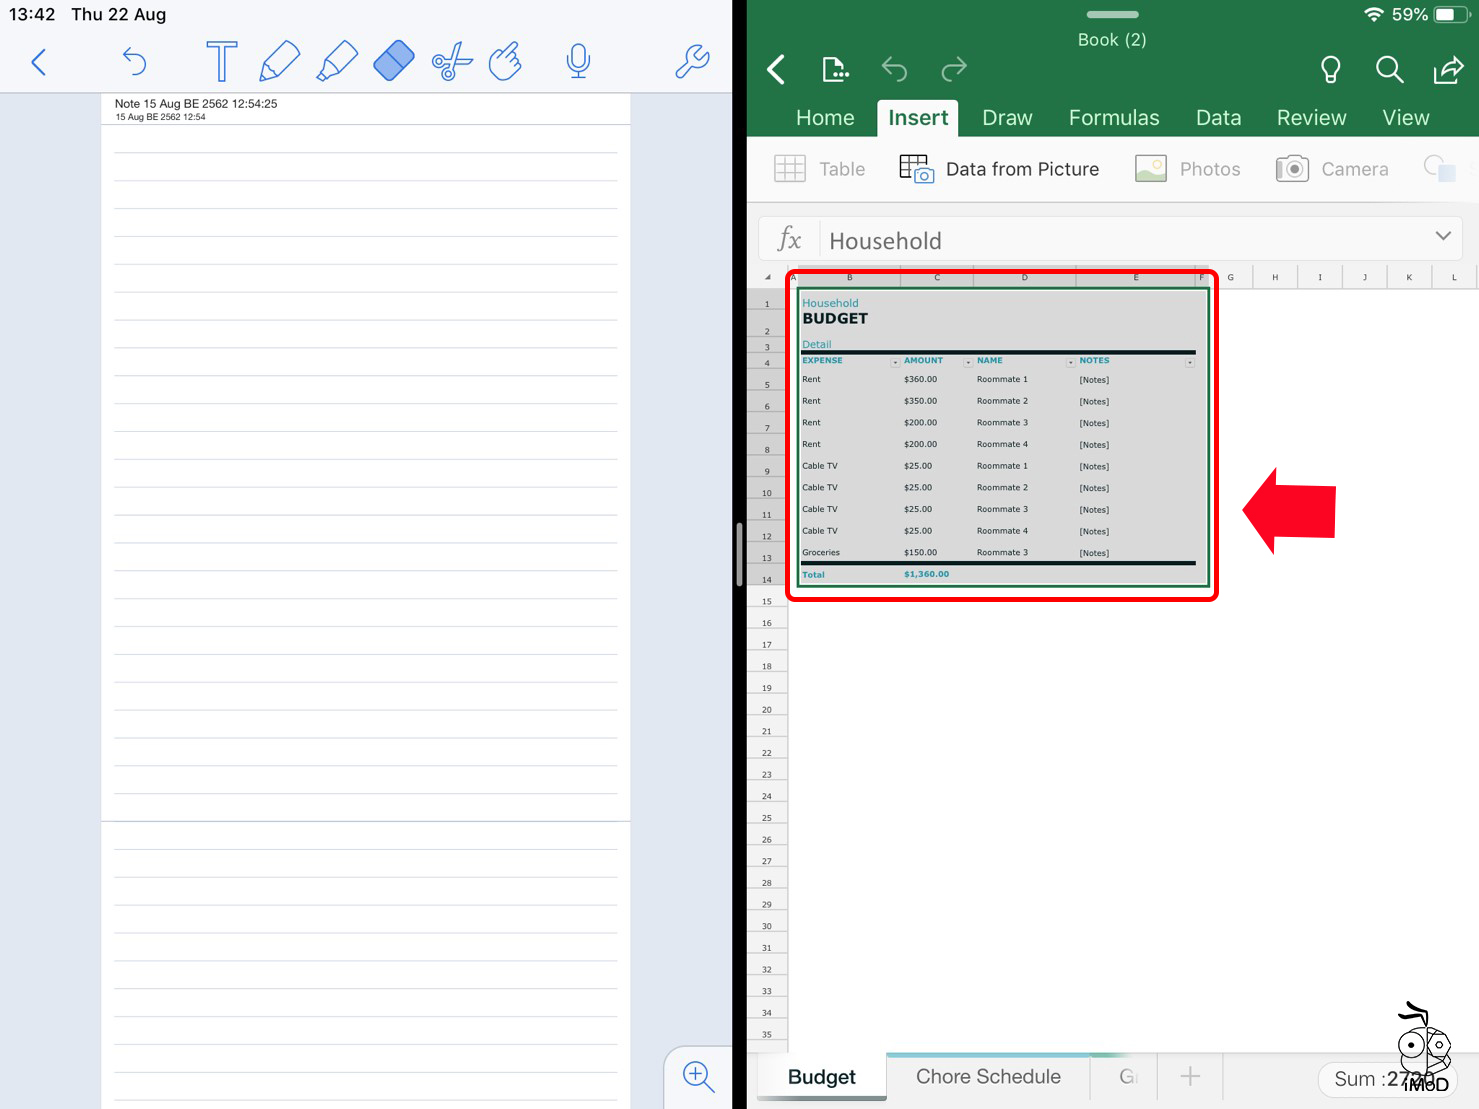Open the microphone audio recording tool

578,61
